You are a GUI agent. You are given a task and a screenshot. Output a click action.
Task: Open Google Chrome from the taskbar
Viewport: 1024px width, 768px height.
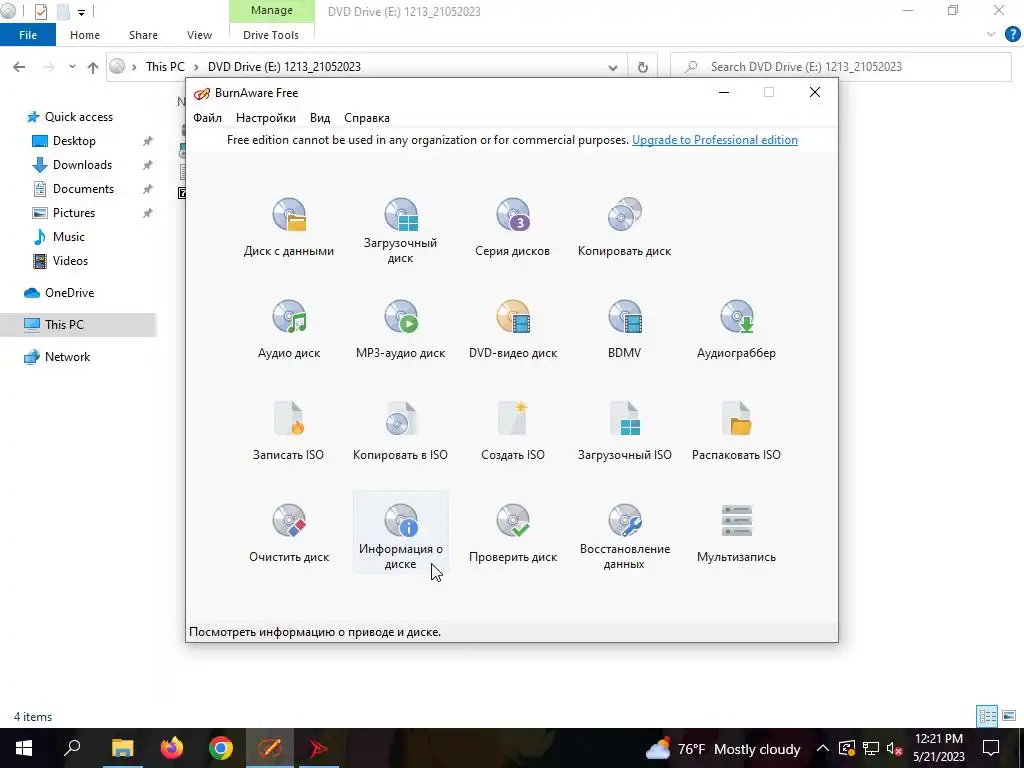point(221,748)
